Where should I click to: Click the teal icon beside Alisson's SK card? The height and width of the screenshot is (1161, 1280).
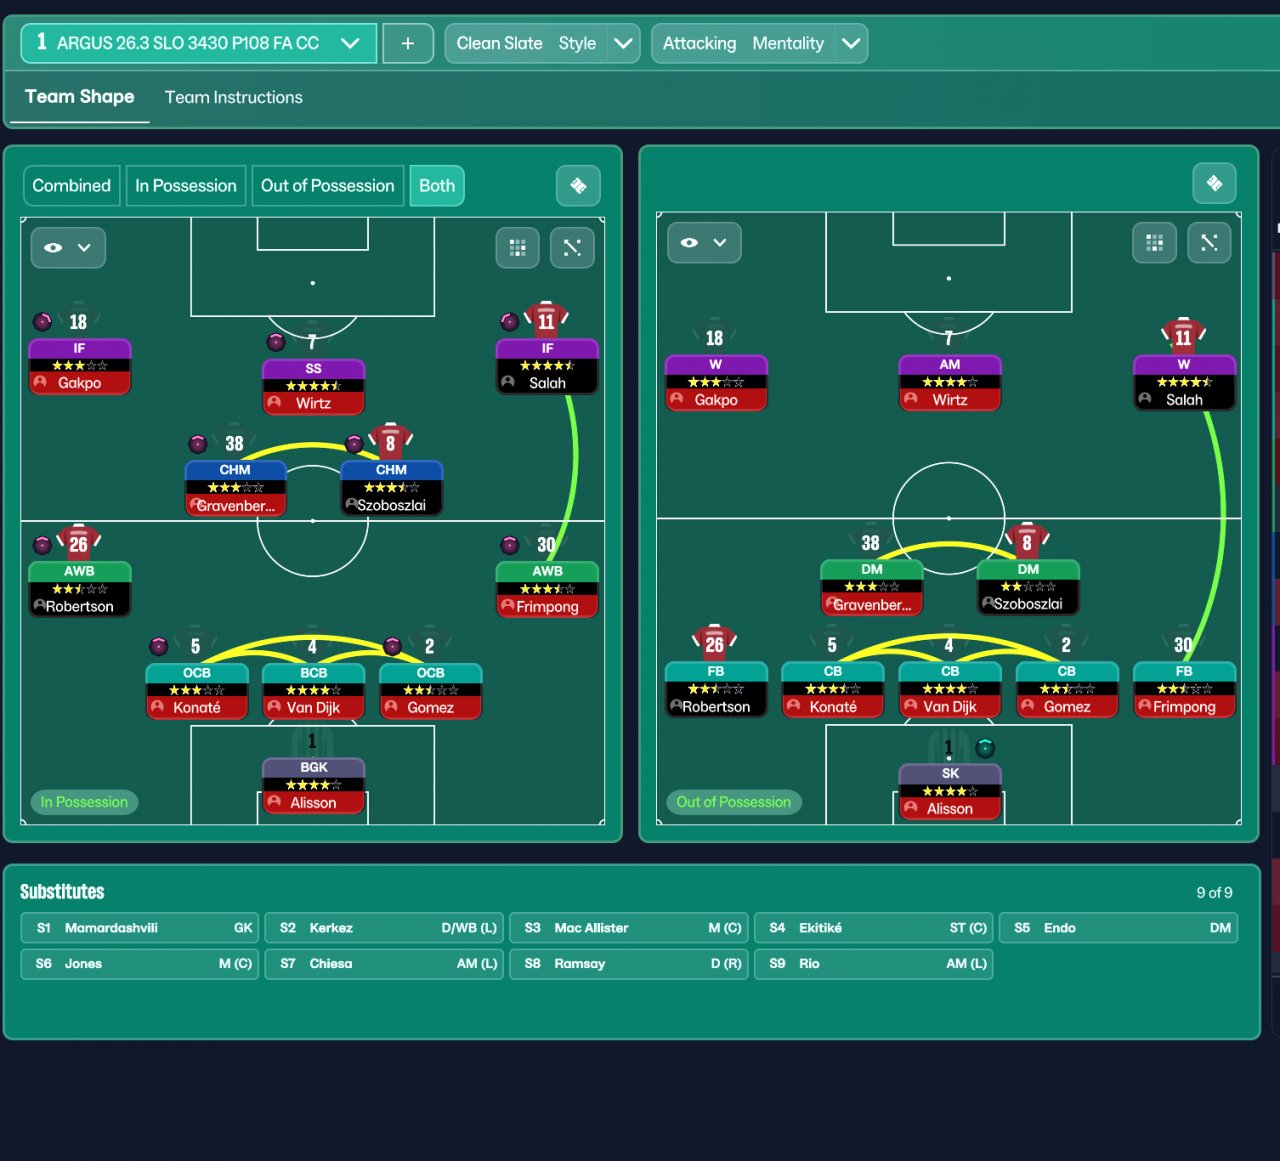coord(985,747)
